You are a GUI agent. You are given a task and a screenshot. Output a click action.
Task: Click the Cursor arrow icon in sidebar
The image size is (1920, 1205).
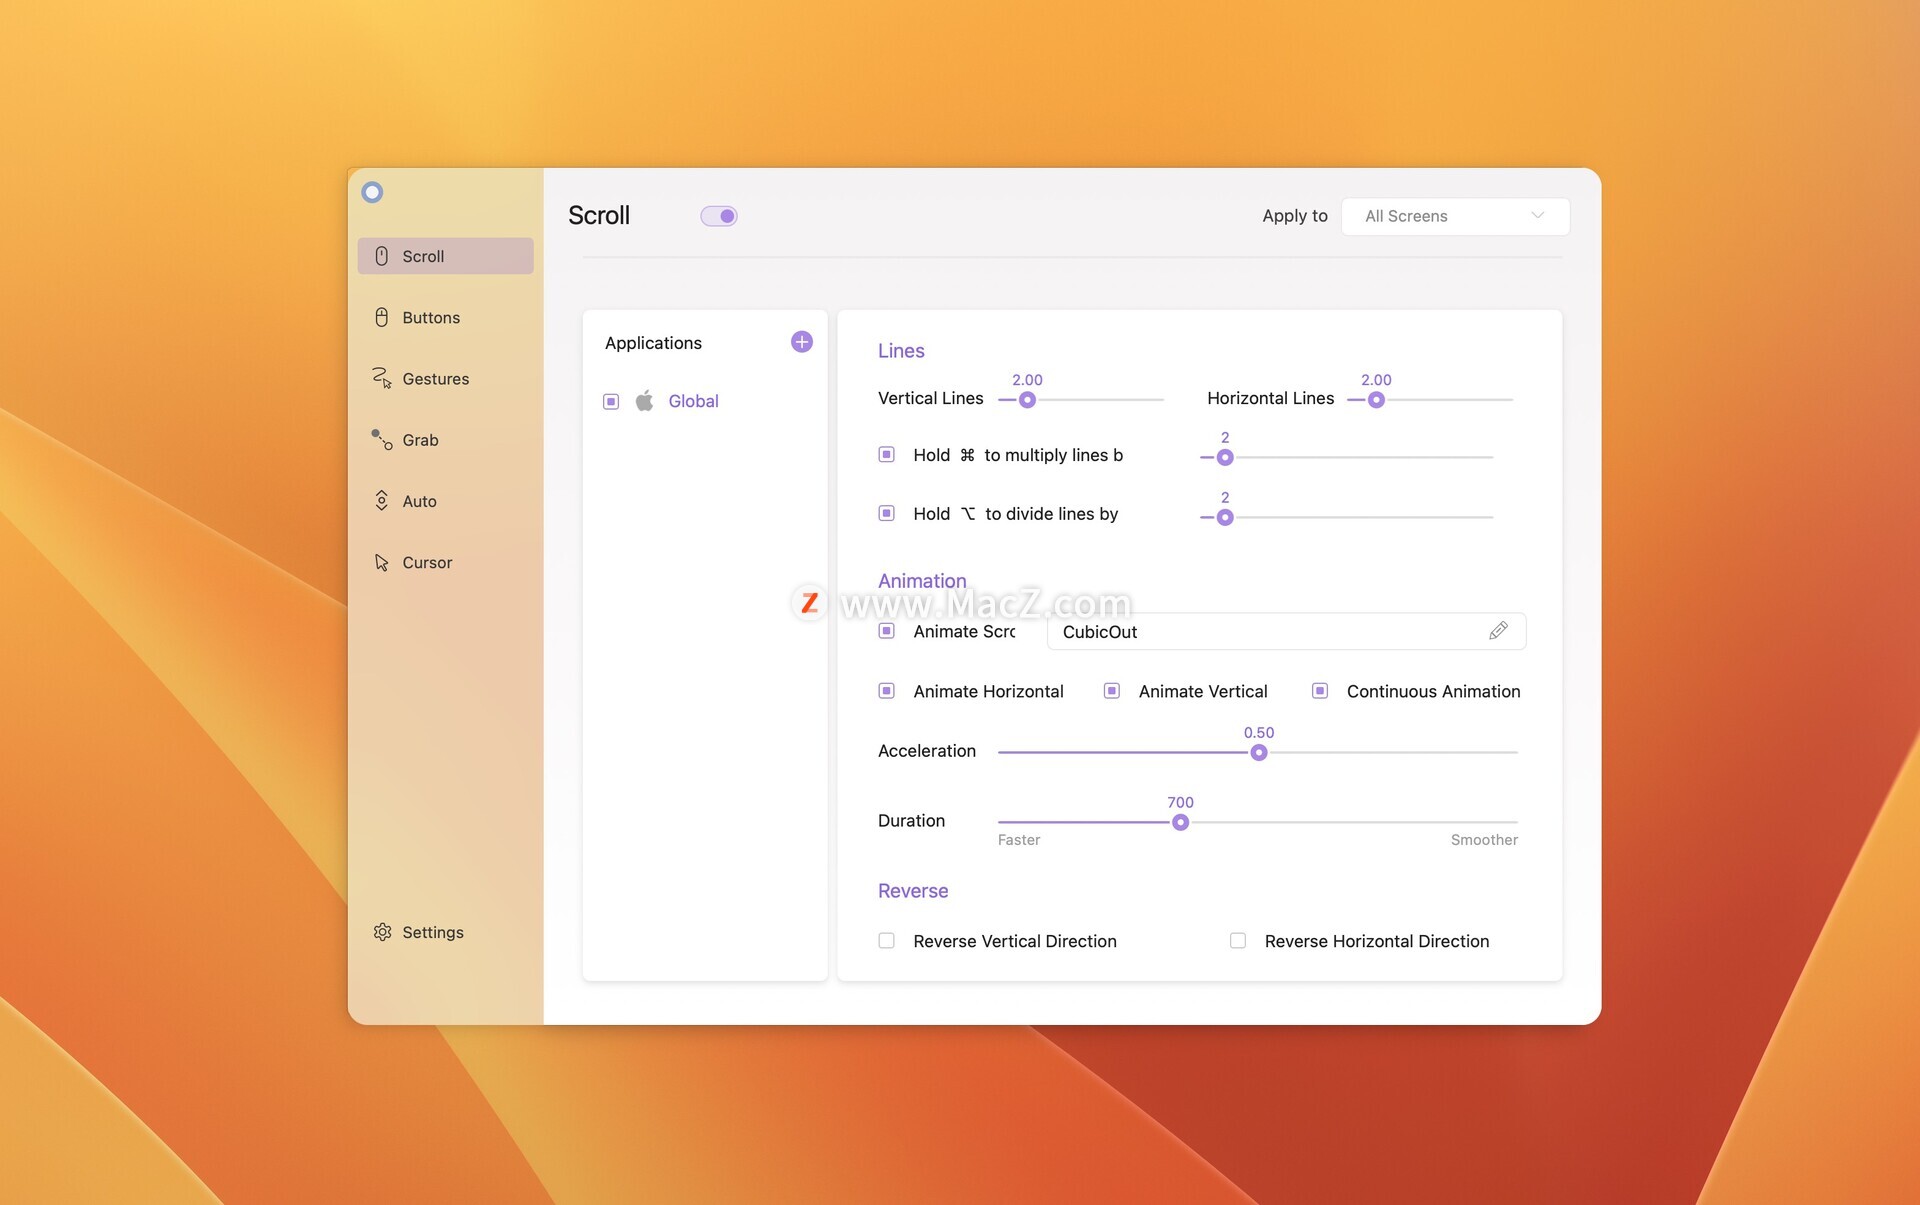381,562
